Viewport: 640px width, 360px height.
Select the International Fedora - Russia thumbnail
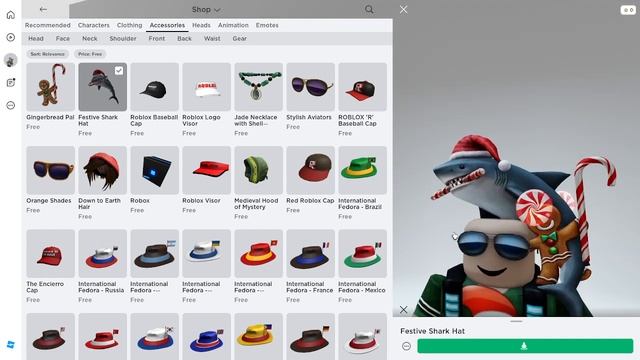pos(102,253)
